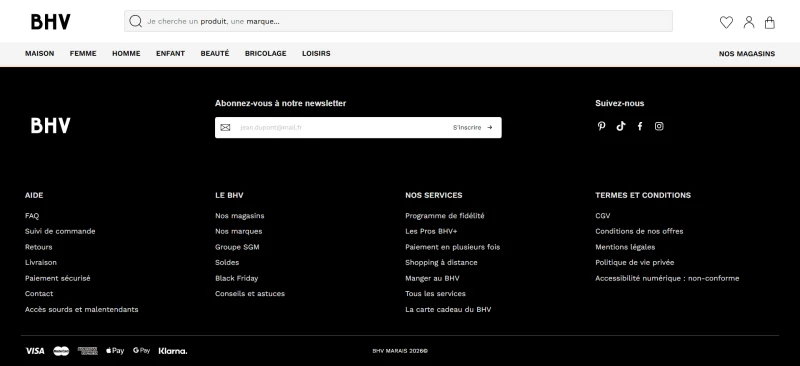
Task: Open Nos magasins footer link
Action: [x=240, y=216]
